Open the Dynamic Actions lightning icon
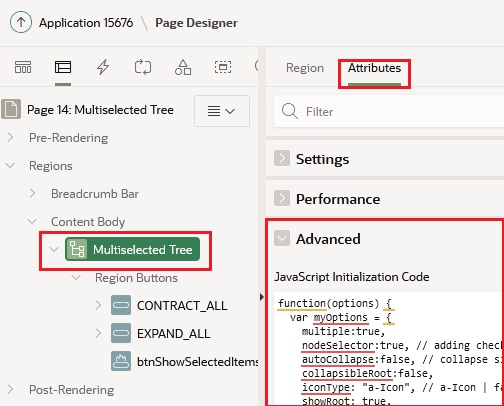Viewport: 504px width, 406px height. [103, 67]
